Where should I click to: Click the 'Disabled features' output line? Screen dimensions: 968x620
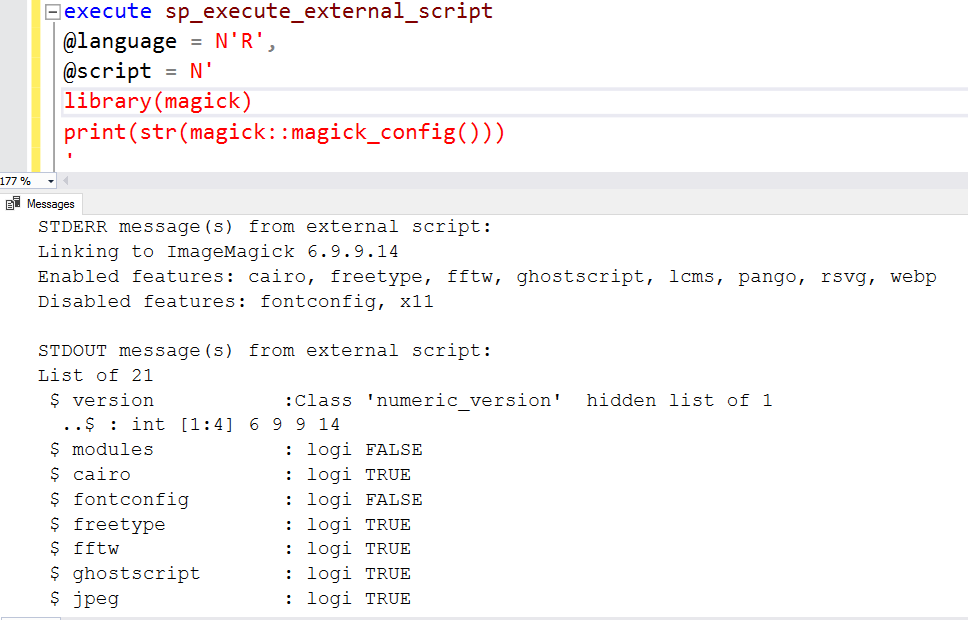[235, 301]
